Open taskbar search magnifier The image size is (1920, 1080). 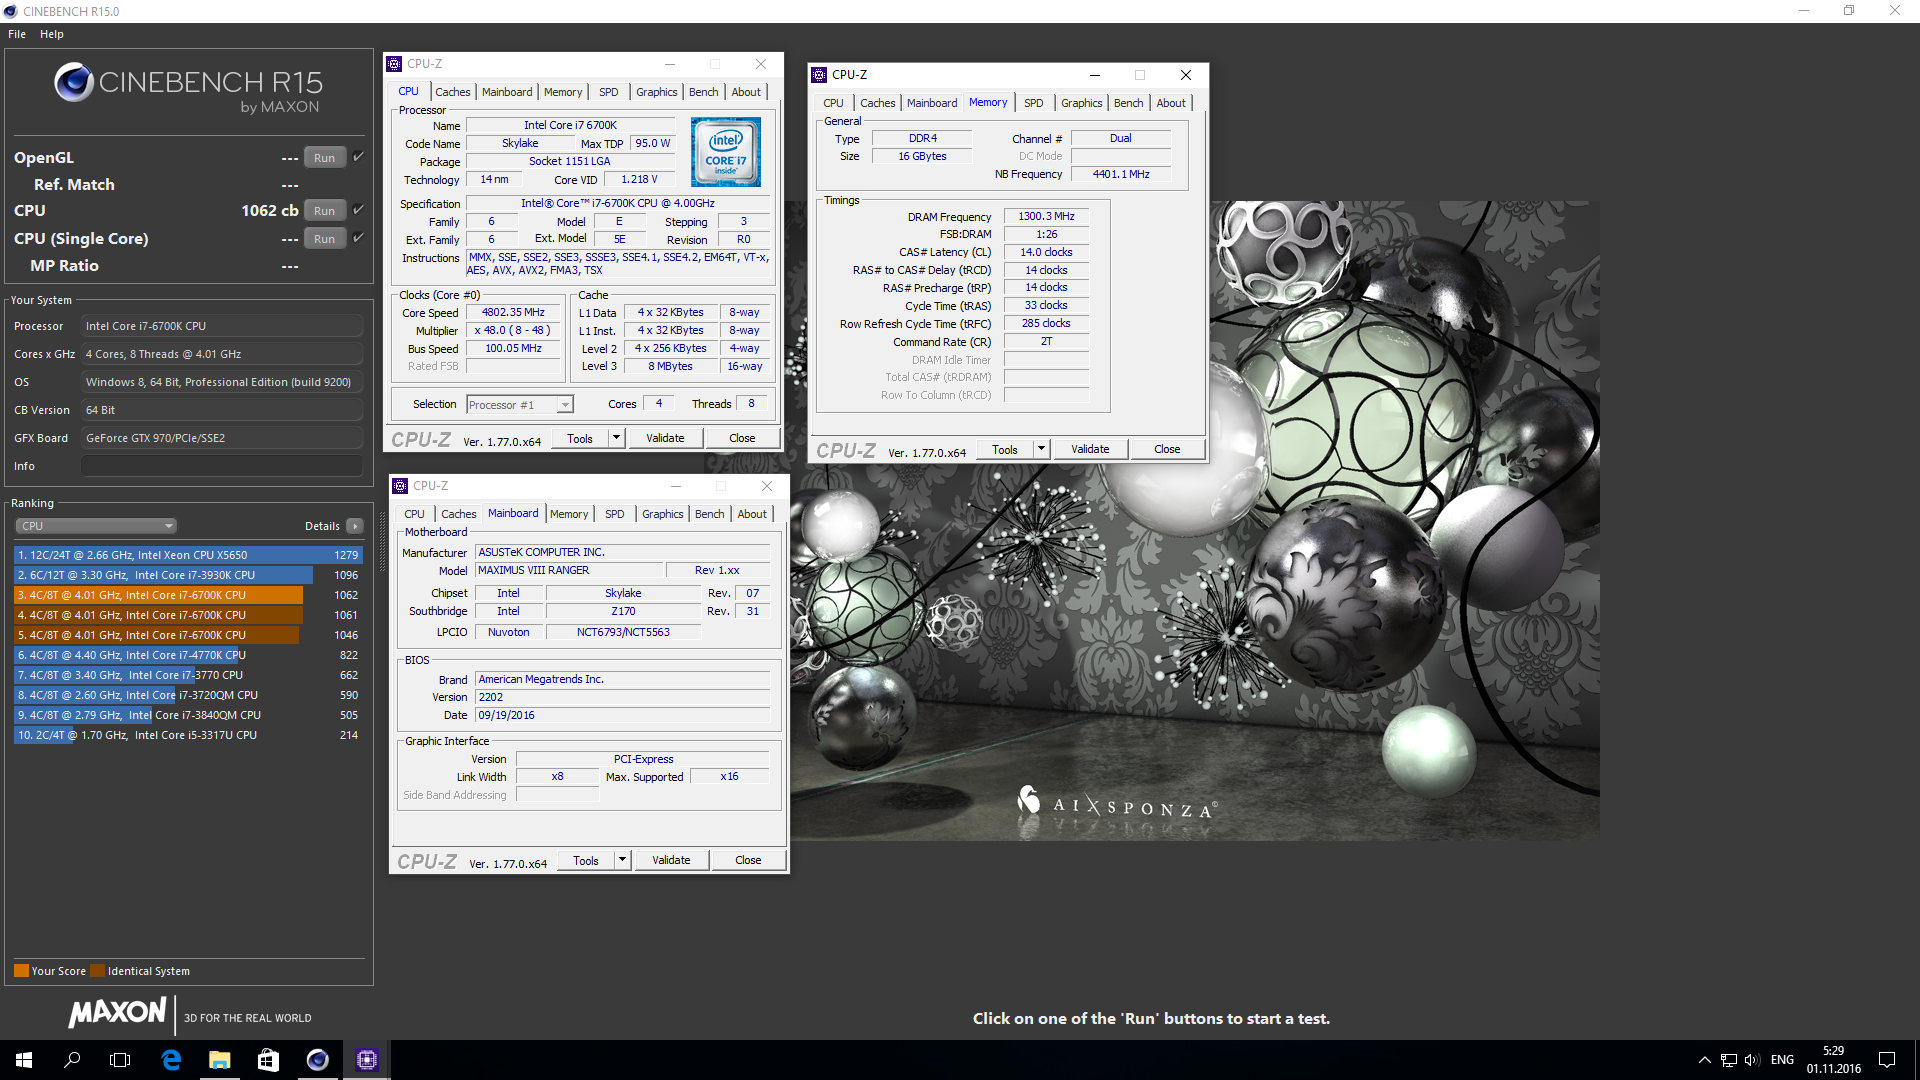click(x=72, y=1060)
